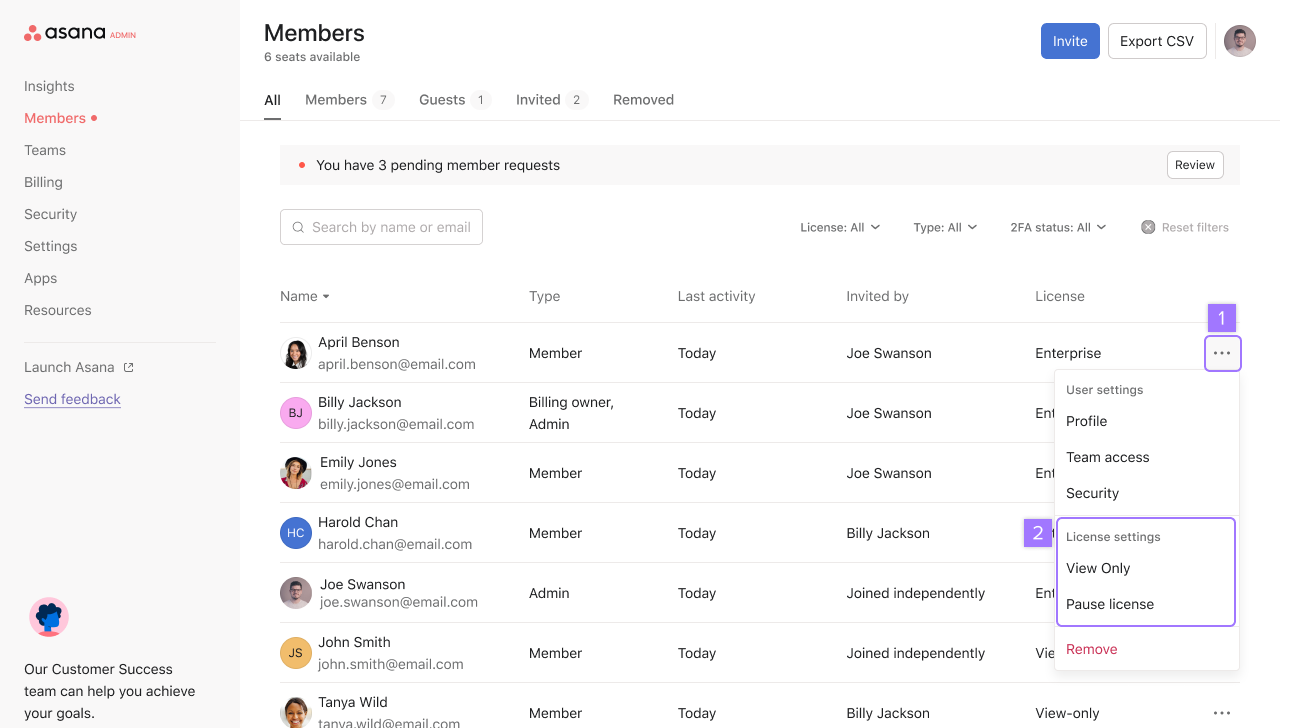The height and width of the screenshot is (728, 1300).
Task: Click the external link icon beside Launch Asana
Action: (x=127, y=366)
